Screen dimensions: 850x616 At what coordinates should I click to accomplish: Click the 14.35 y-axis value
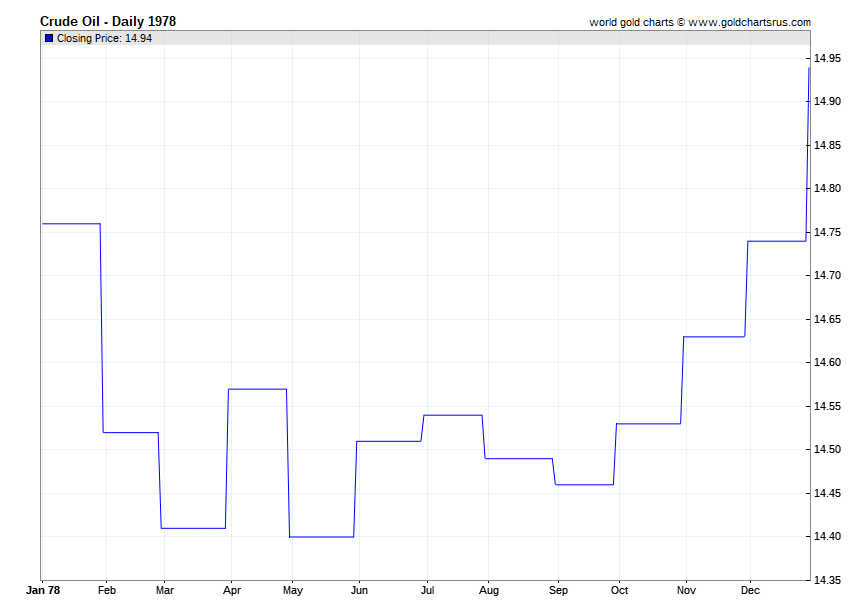[828, 580]
